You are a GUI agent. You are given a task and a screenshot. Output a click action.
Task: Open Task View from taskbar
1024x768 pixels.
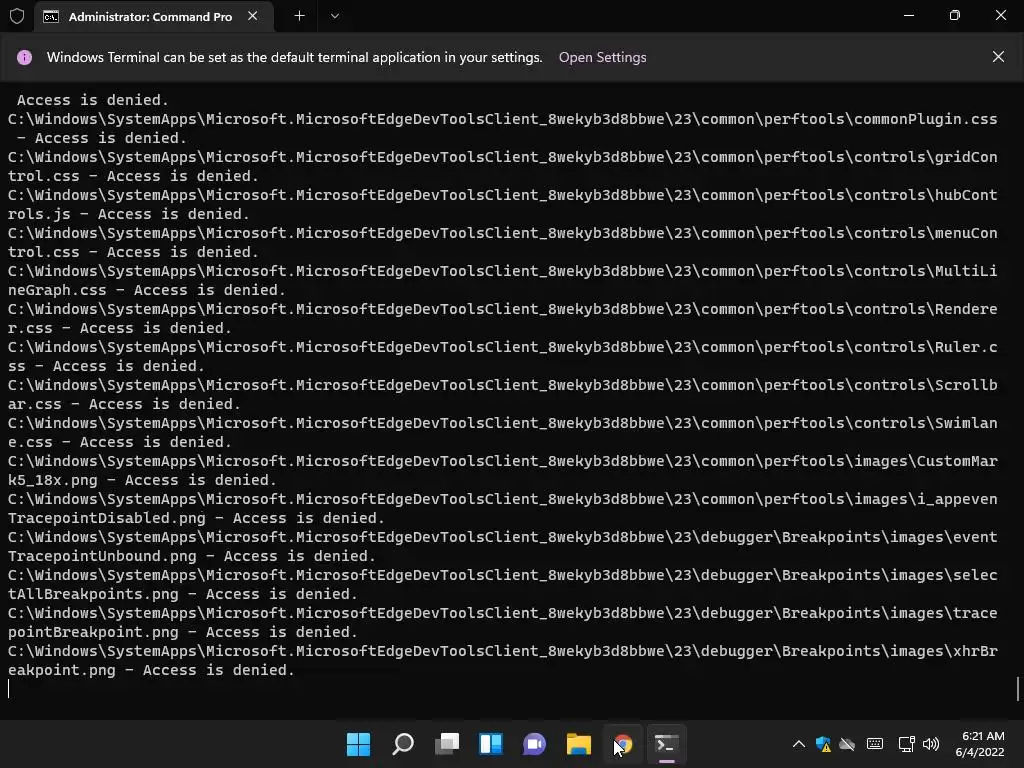(x=447, y=744)
